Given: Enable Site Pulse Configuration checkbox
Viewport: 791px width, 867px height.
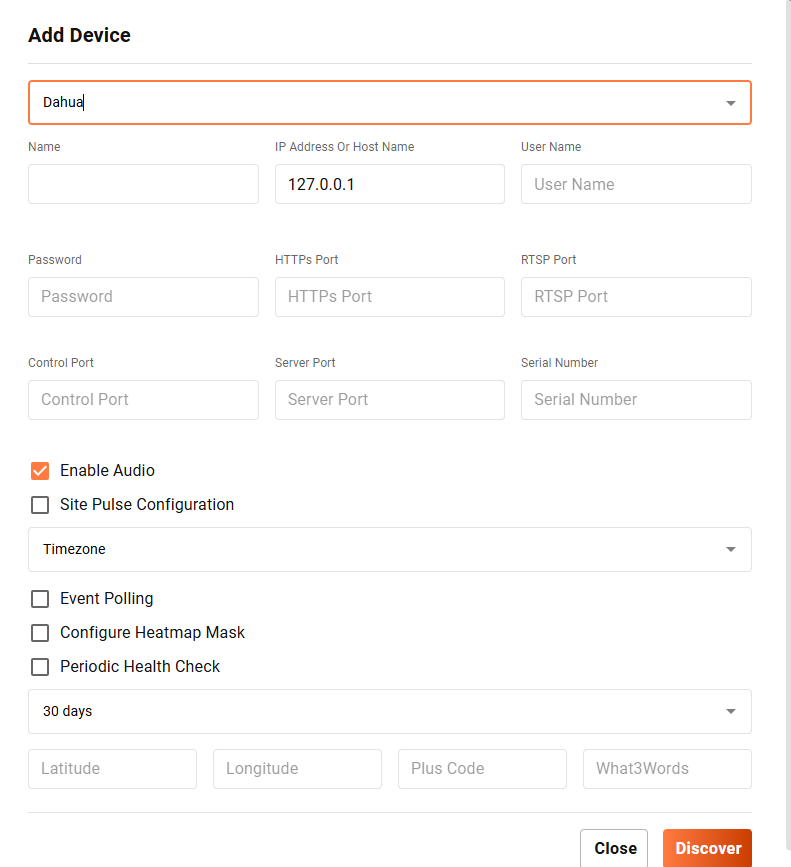Looking at the screenshot, I should click(40, 505).
